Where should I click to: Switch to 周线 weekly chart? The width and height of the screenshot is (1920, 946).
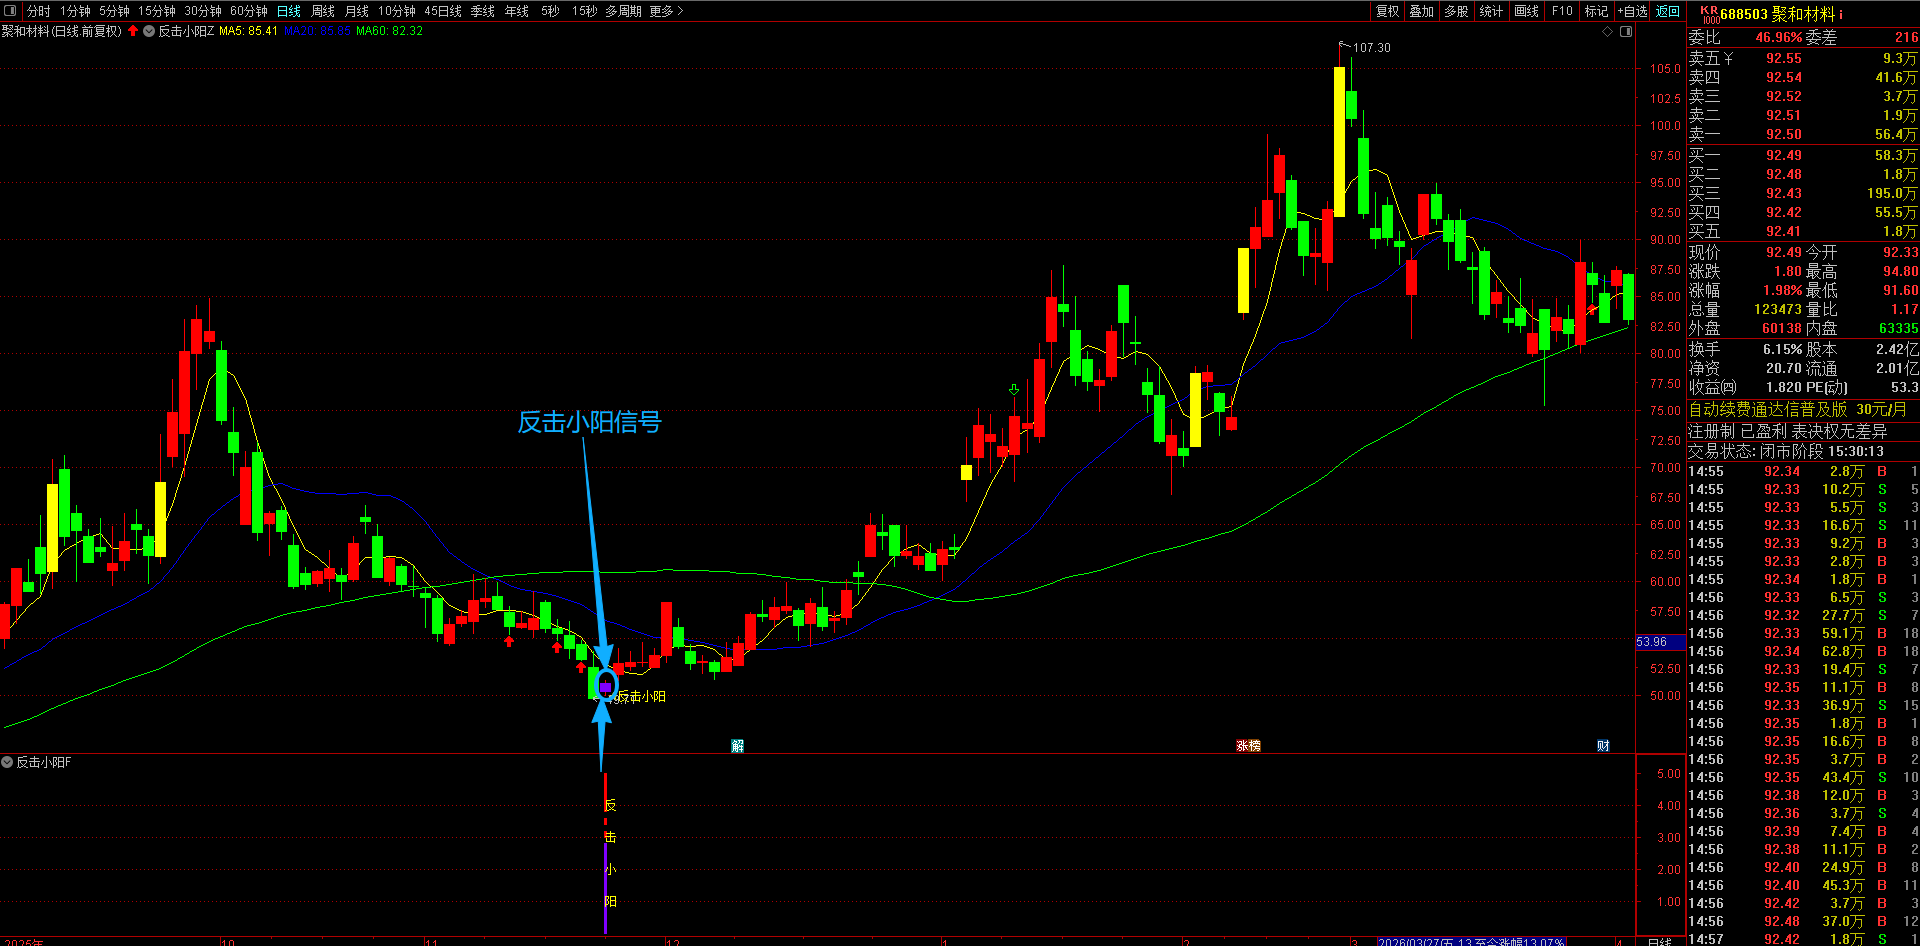point(323,11)
